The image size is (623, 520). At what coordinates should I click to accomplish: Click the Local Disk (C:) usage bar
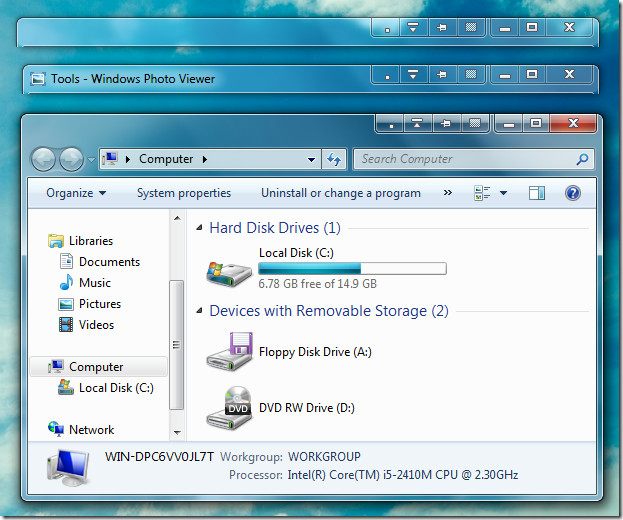pyautogui.click(x=352, y=269)
